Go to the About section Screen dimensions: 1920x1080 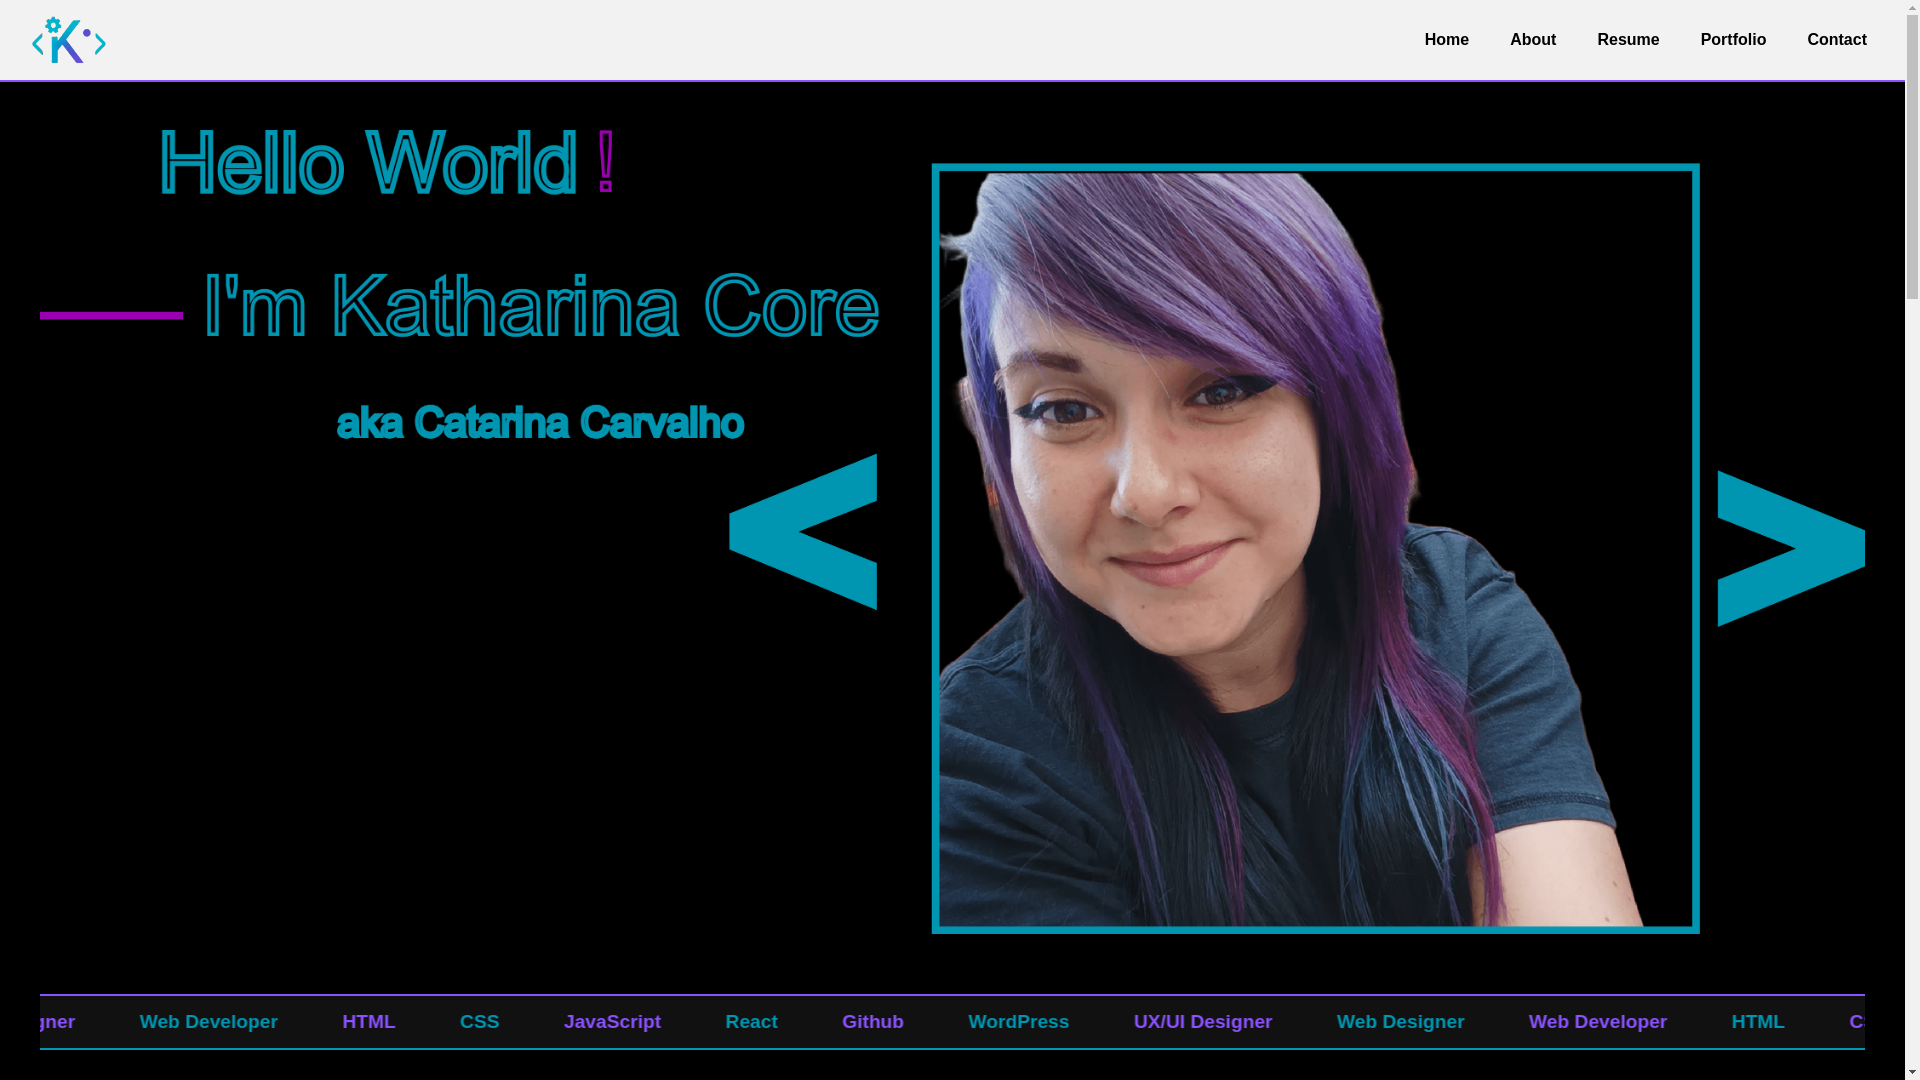[x=1532, y=40]
